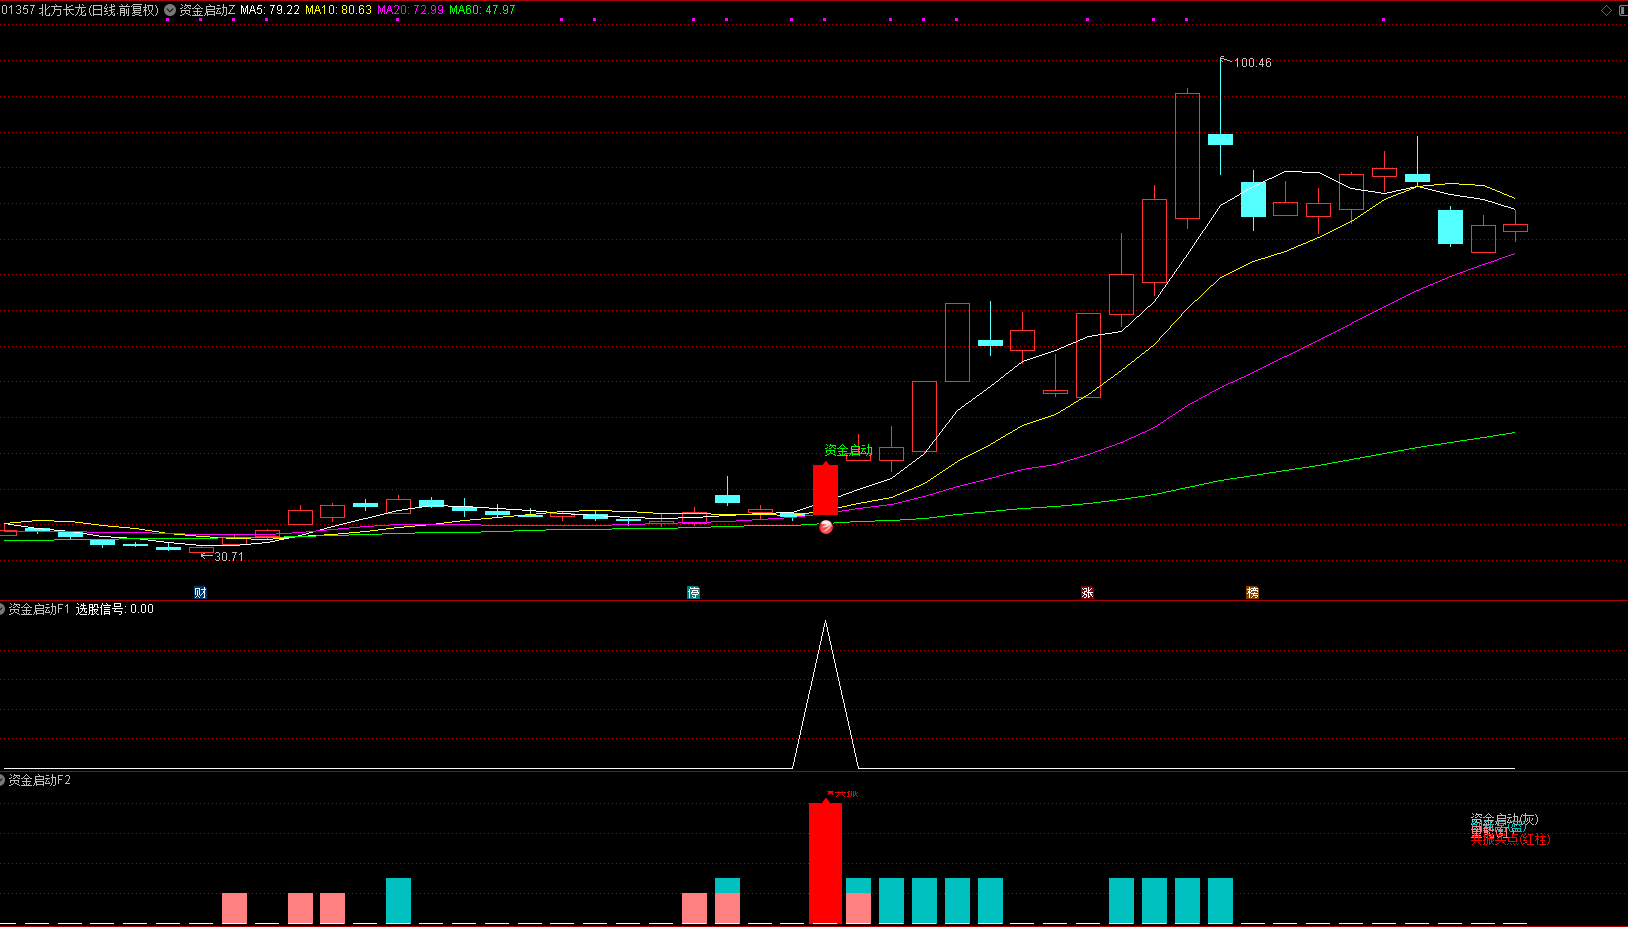Viewport: 1628px width, 927px height.
Task: Click the MA20: 72.99 label
Action: 410,10
